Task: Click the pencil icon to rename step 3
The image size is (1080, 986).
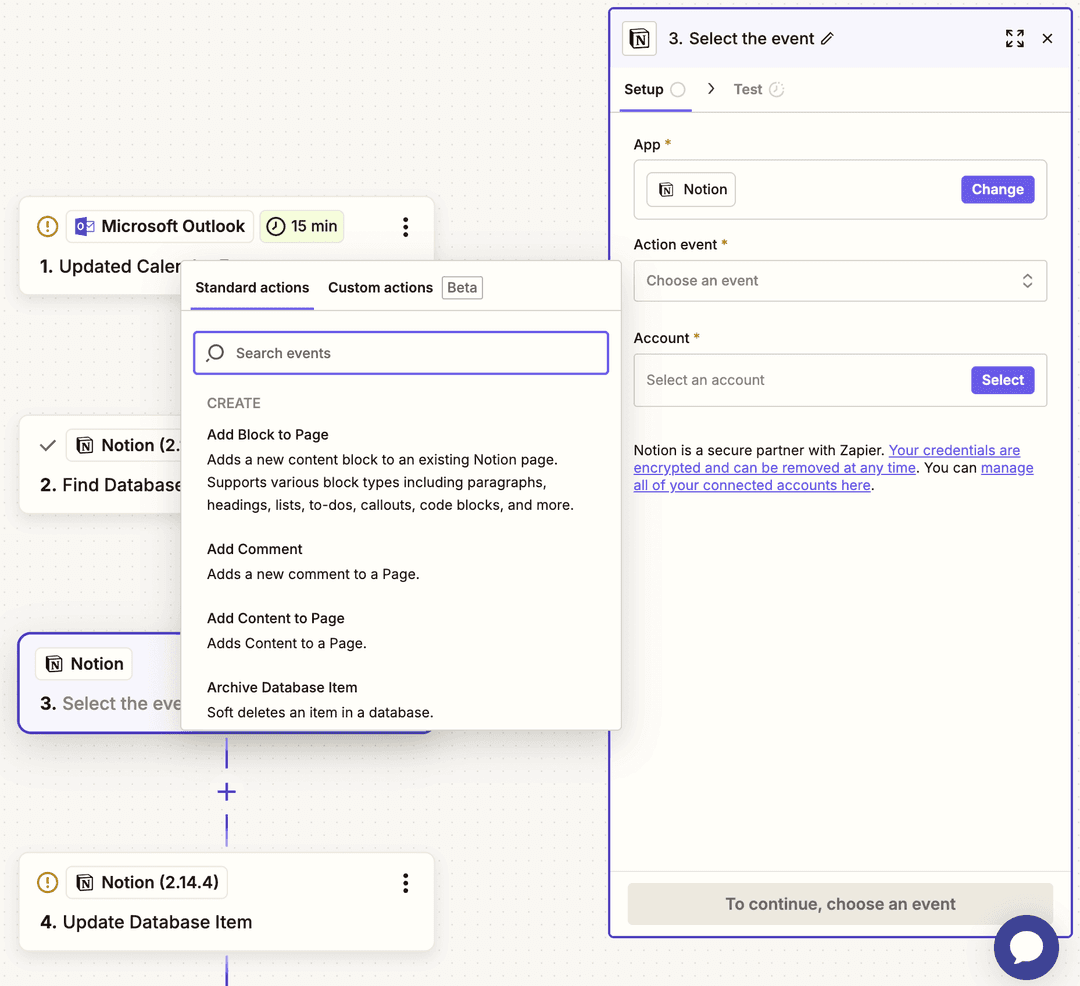Action: click(827, 39)
